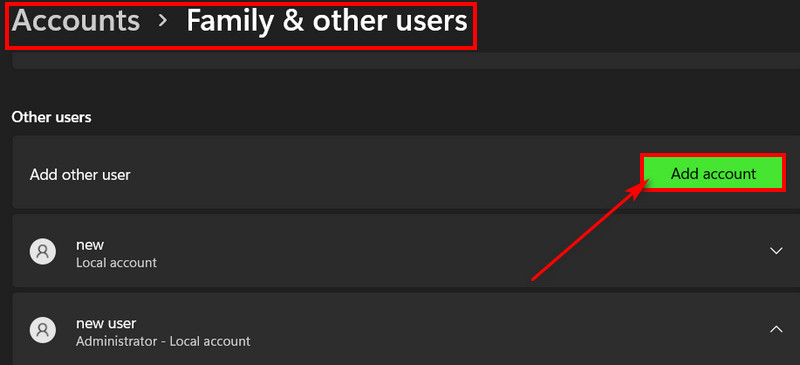Click the green Add account button
The image size is (800, 365).
click(713, 174)
